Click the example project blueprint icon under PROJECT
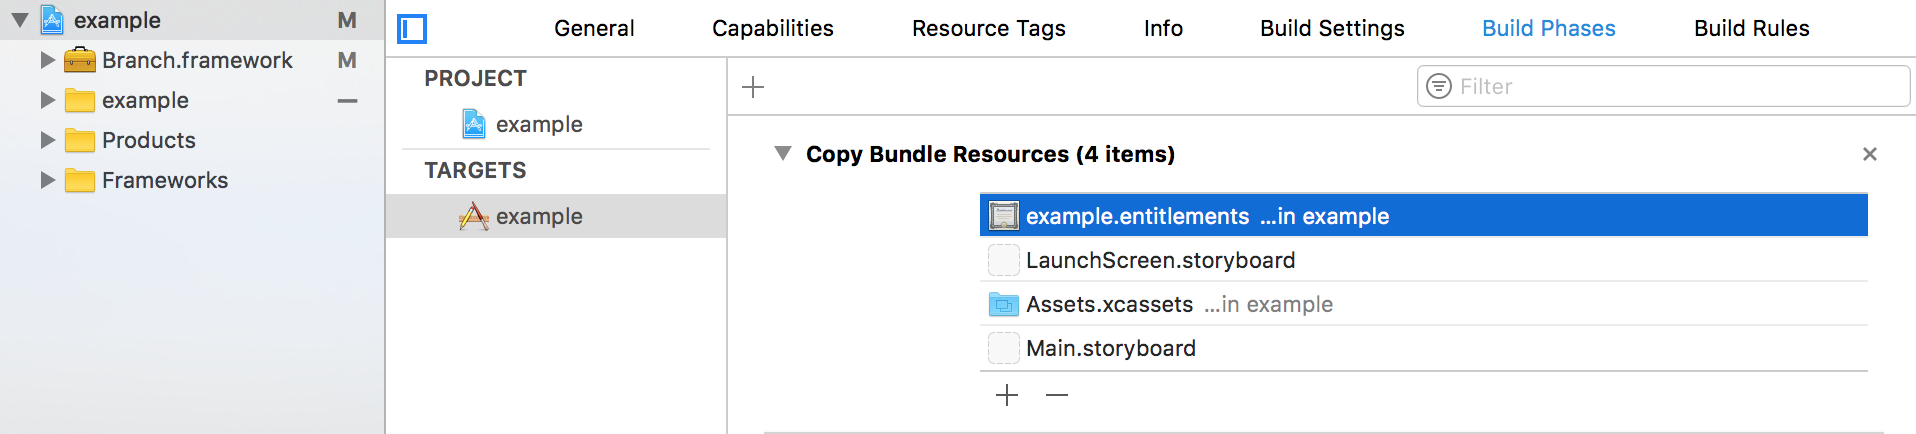1916x434 pixels. (474, 124)
